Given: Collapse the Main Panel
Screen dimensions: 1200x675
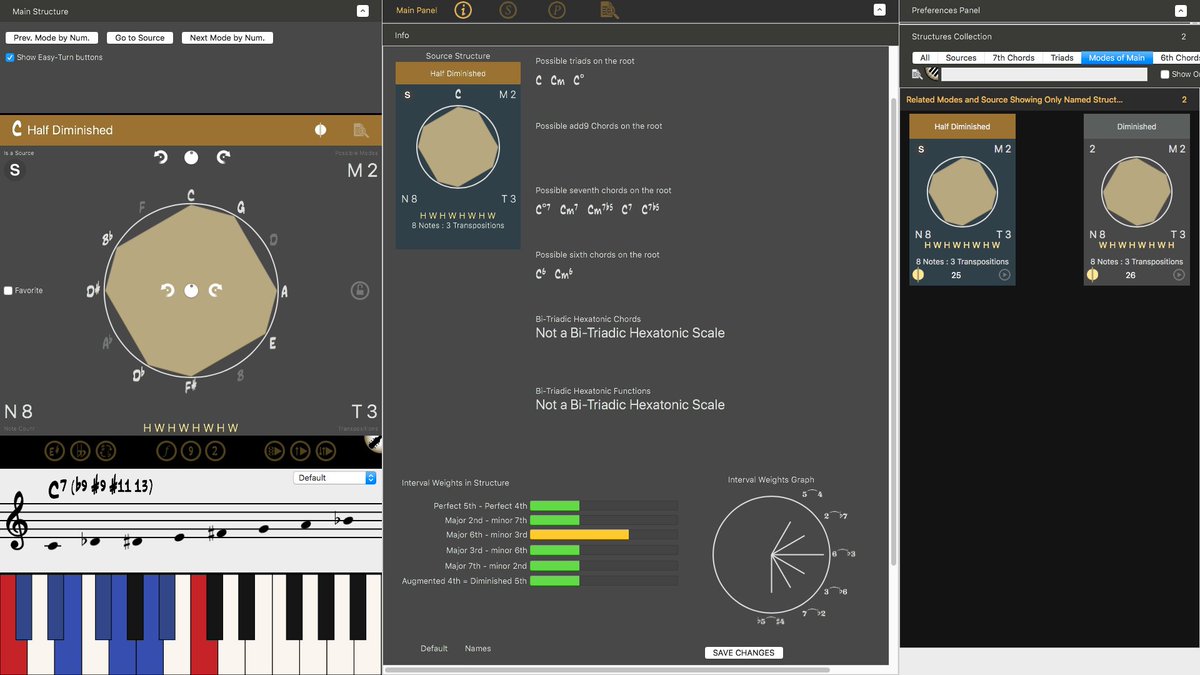Looking at the screenshot, I should pos(879,11).
